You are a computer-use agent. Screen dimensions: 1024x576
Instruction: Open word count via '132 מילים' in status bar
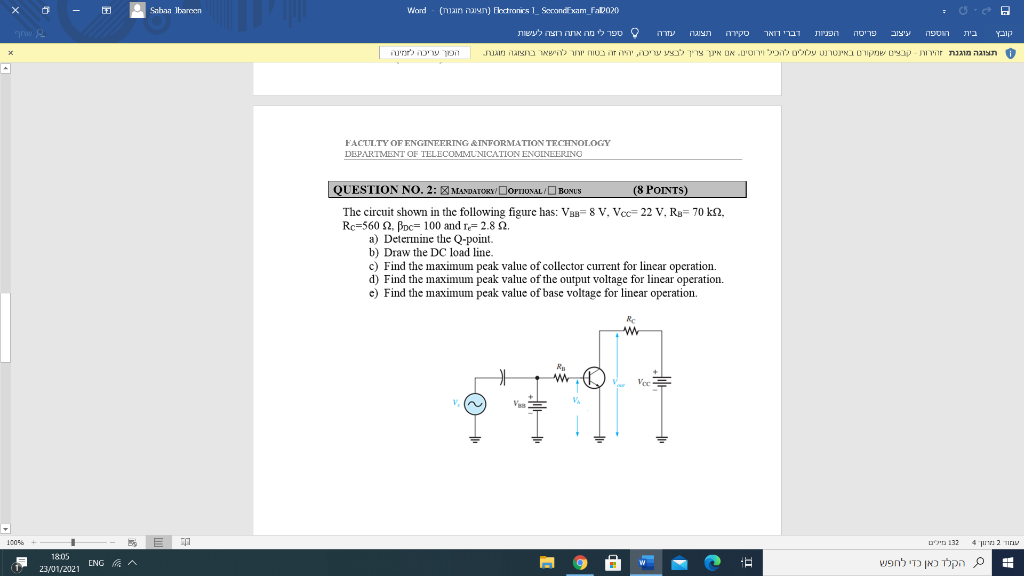[x=943, y=541]
